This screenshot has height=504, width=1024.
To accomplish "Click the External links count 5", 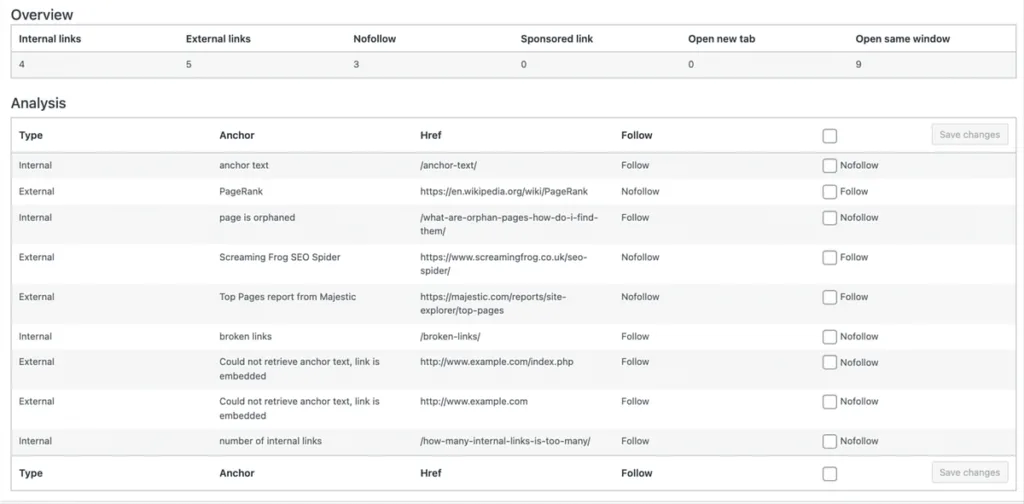I will (189, 65).
